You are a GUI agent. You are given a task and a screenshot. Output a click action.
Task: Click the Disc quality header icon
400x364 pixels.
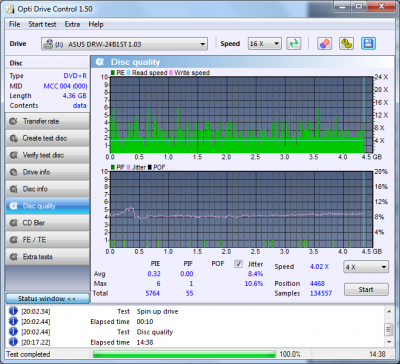[x=100, y=62]
